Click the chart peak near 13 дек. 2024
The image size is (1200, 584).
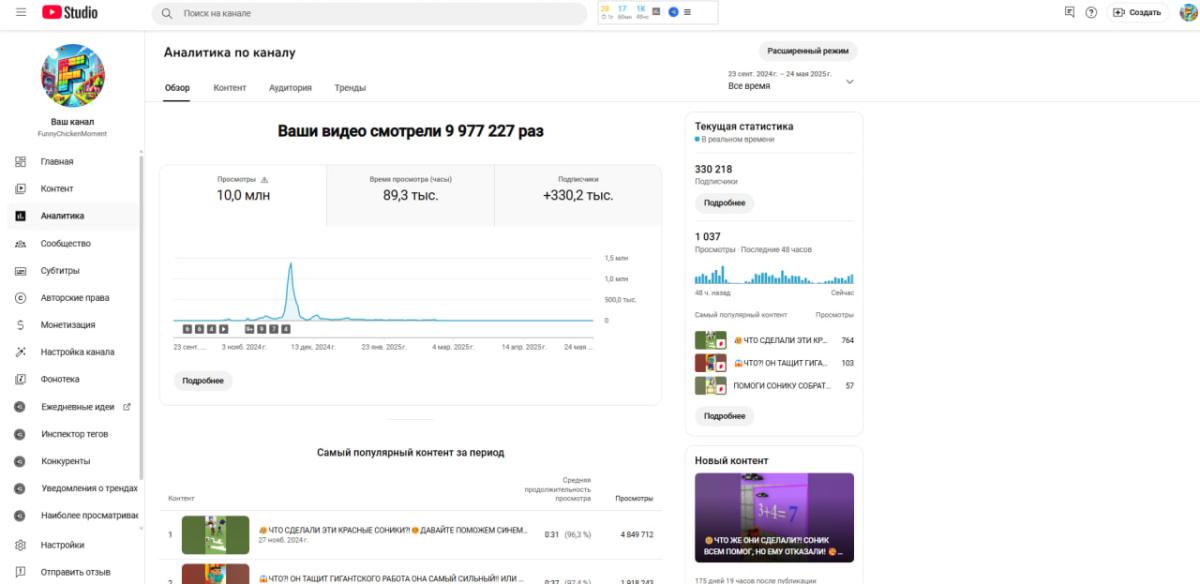pyautogui.click(x=290, y=265)
